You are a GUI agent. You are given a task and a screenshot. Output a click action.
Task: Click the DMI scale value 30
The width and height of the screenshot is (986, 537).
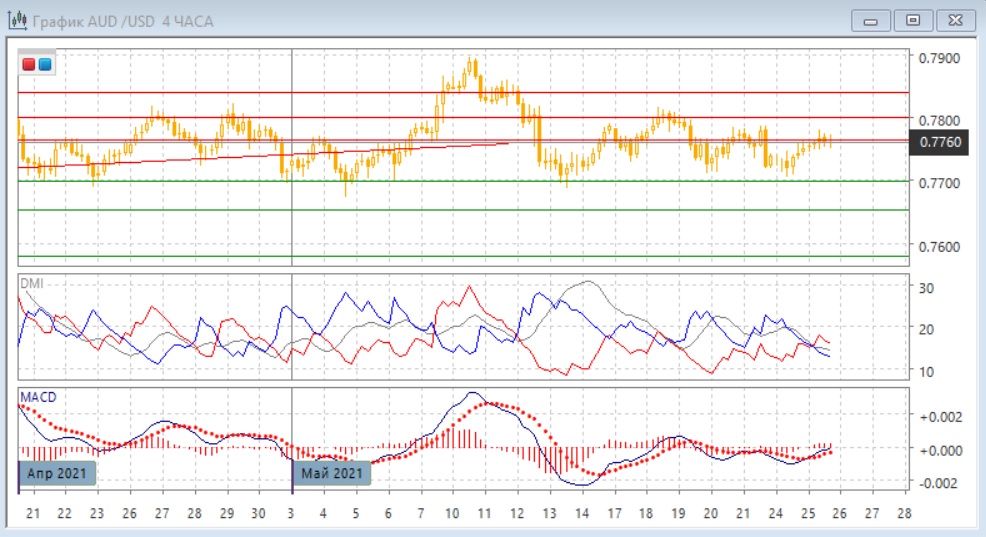coord(926,289)
